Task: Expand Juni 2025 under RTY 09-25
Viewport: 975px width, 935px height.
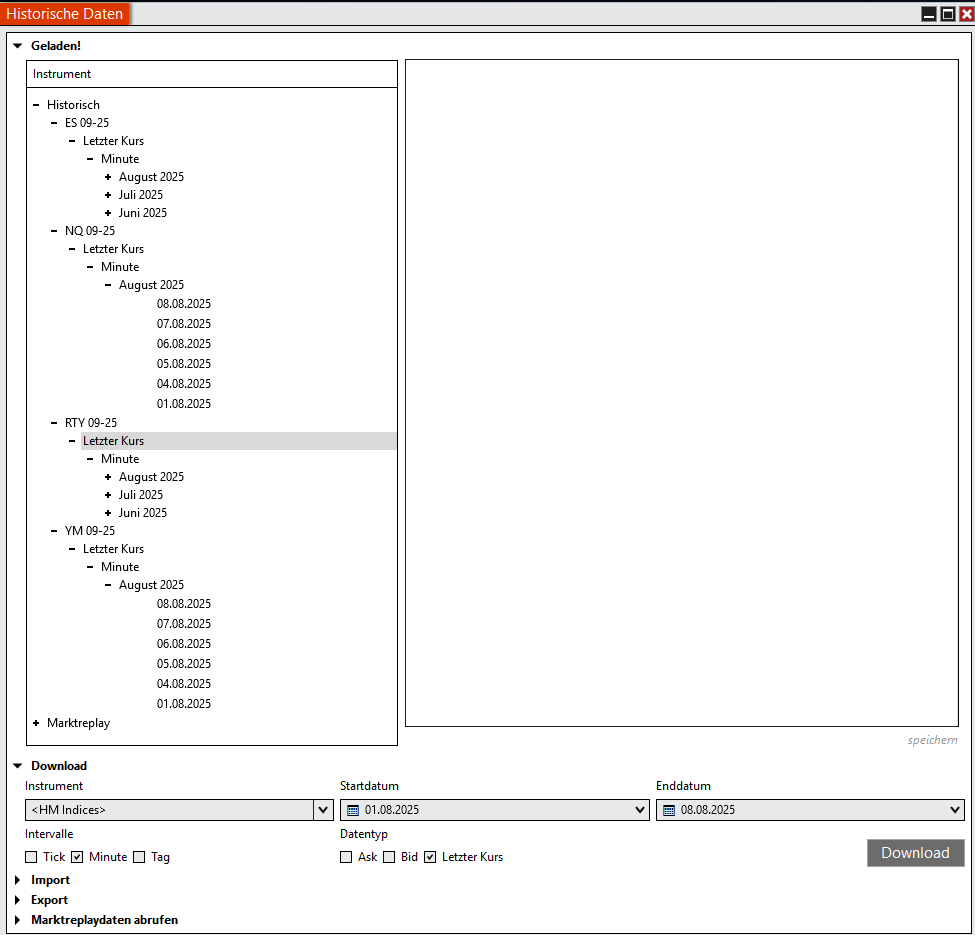Action: [108, 513]
